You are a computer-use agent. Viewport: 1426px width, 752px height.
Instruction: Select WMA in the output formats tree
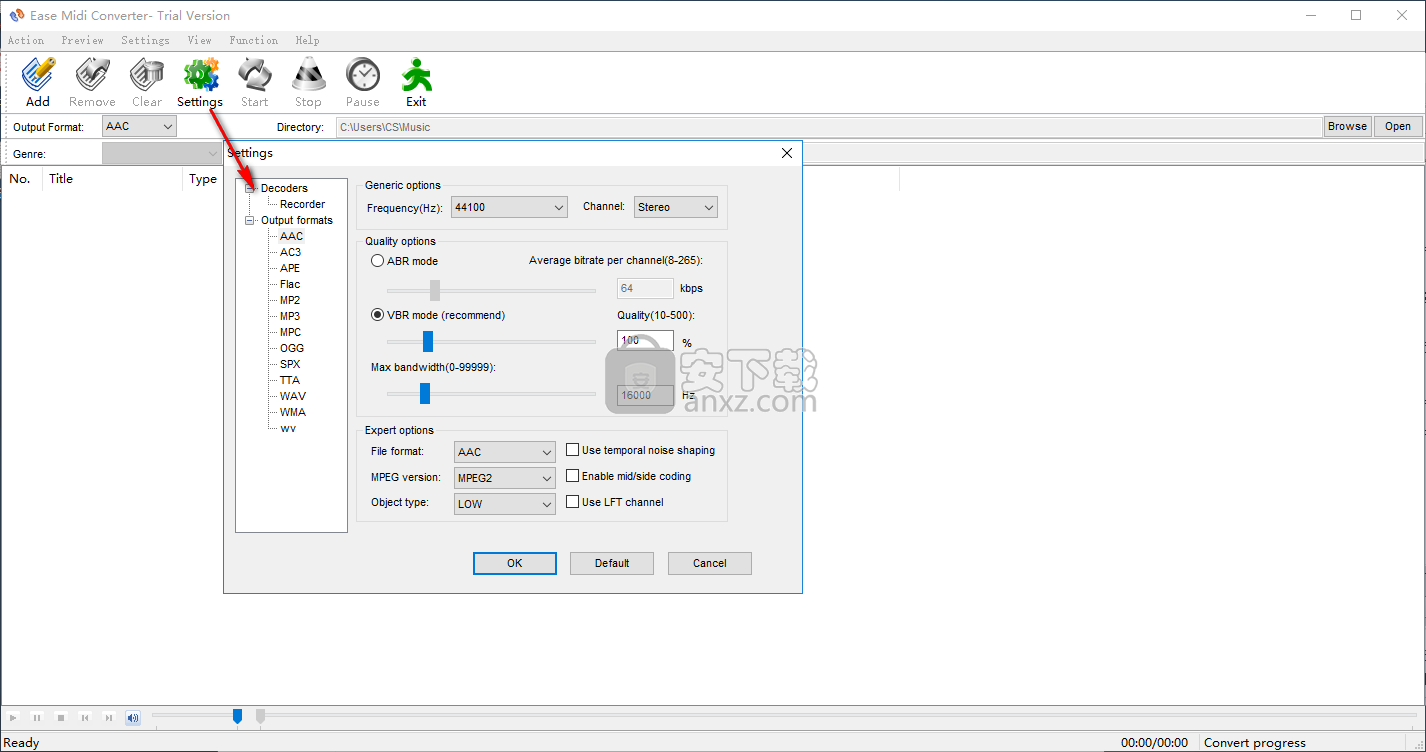(293, 412)
